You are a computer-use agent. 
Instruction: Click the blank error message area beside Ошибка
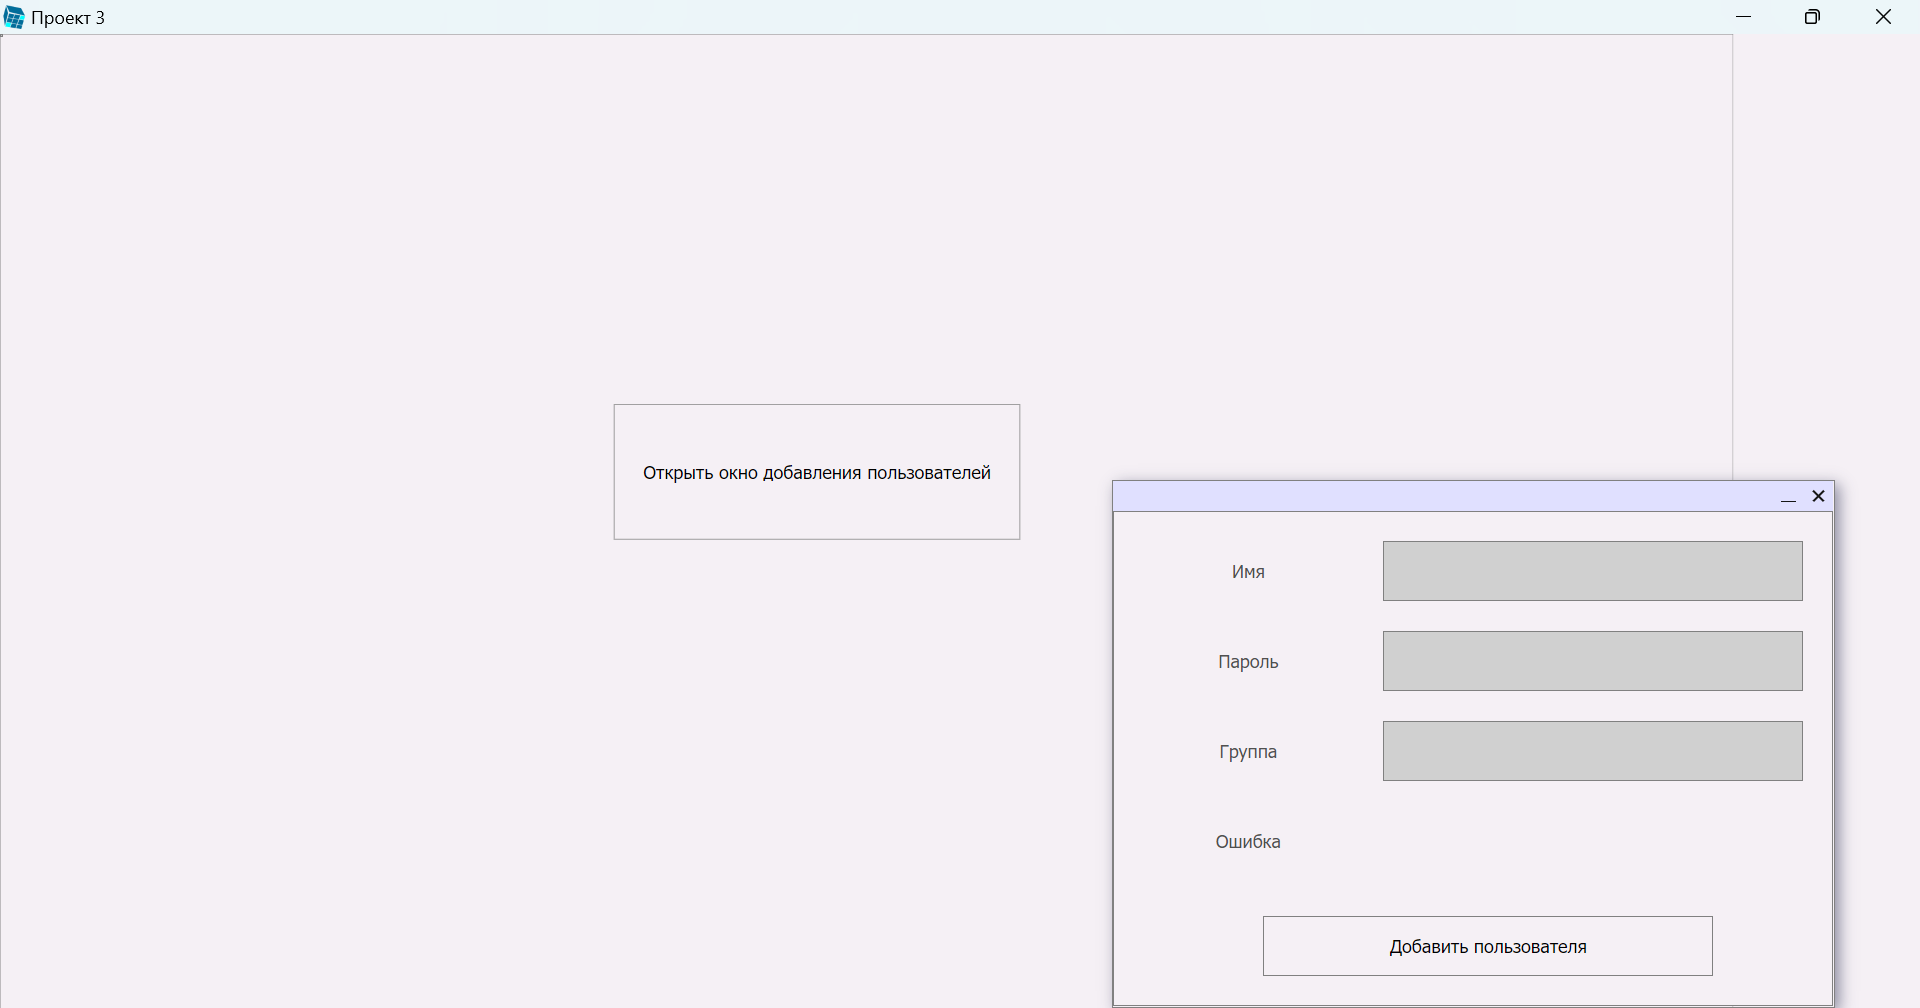[x=1592, y=842]
